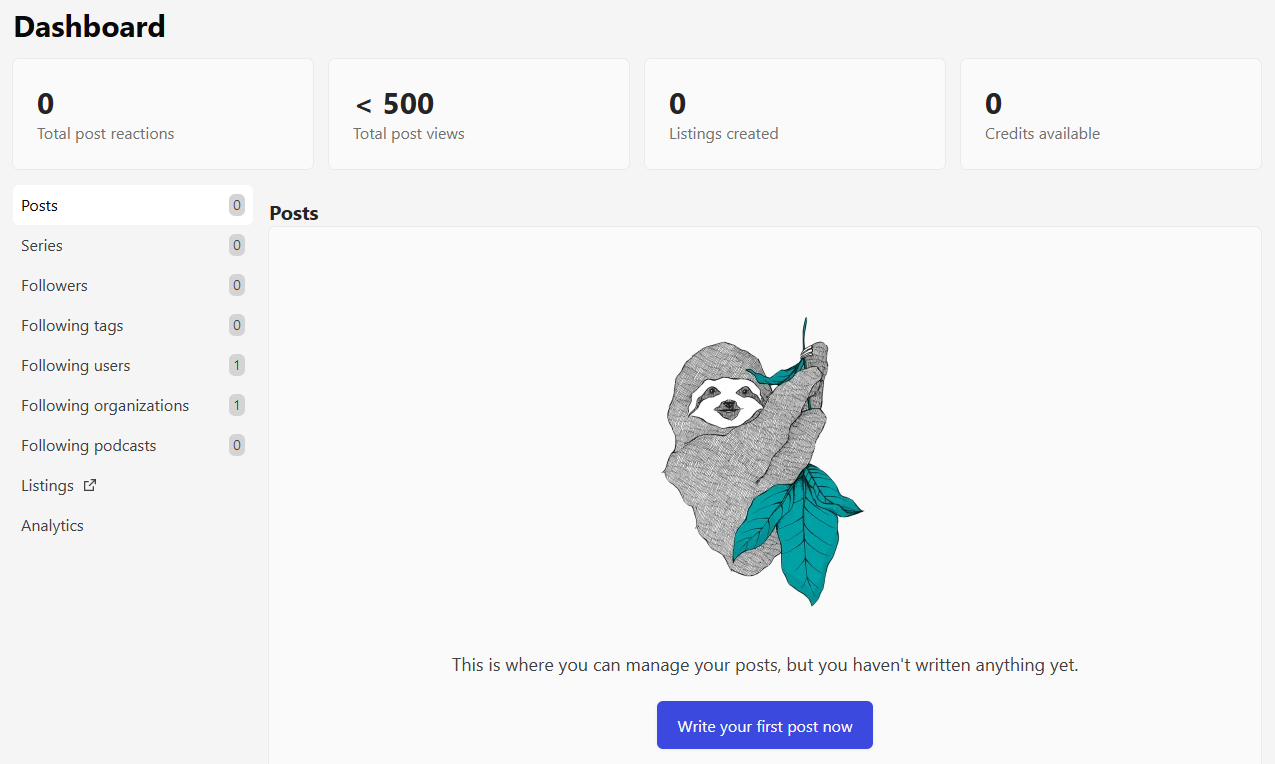Click the Credits available card
This screenshot has width=1275, height=764.
1110,113
